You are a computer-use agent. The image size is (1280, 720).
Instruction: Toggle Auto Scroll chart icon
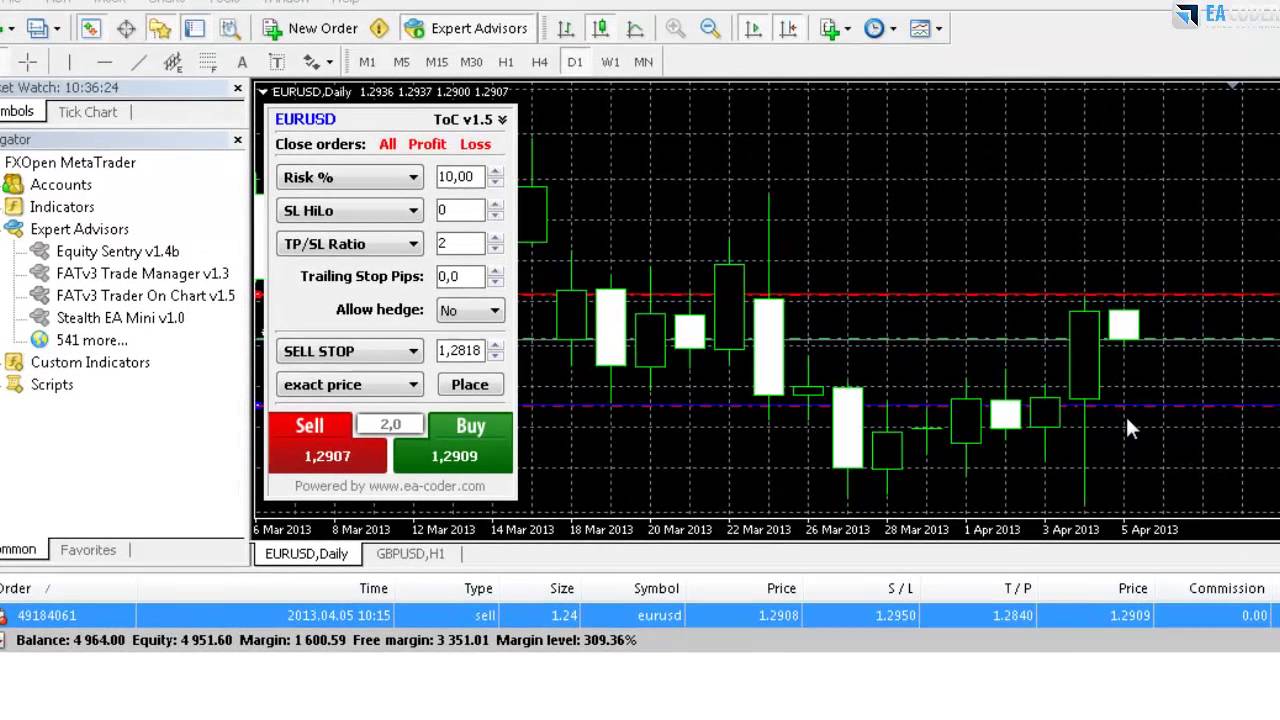coord(753,29)
